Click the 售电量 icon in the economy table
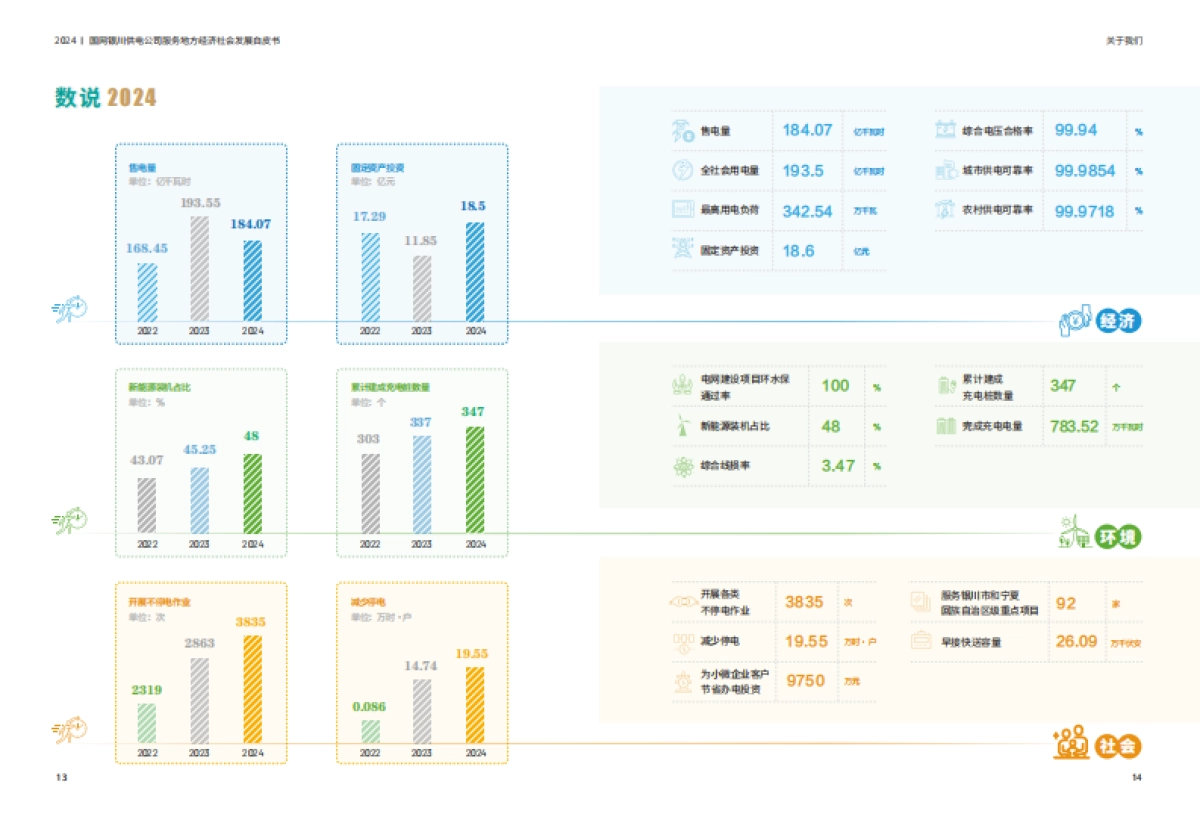 click(x=683, y=130)
